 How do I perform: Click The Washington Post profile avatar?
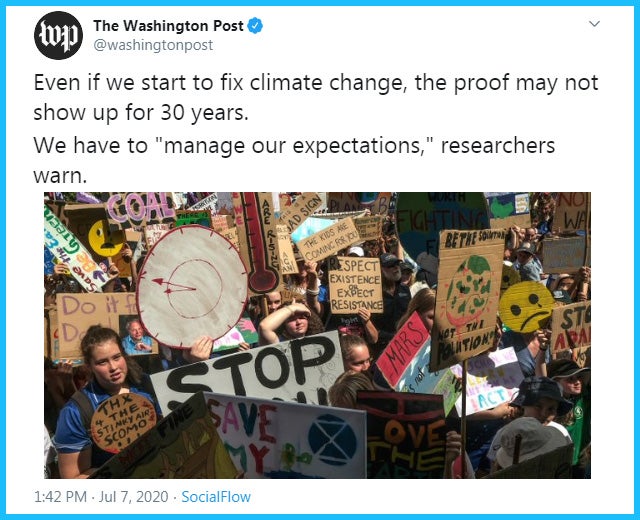pos(58,35)
